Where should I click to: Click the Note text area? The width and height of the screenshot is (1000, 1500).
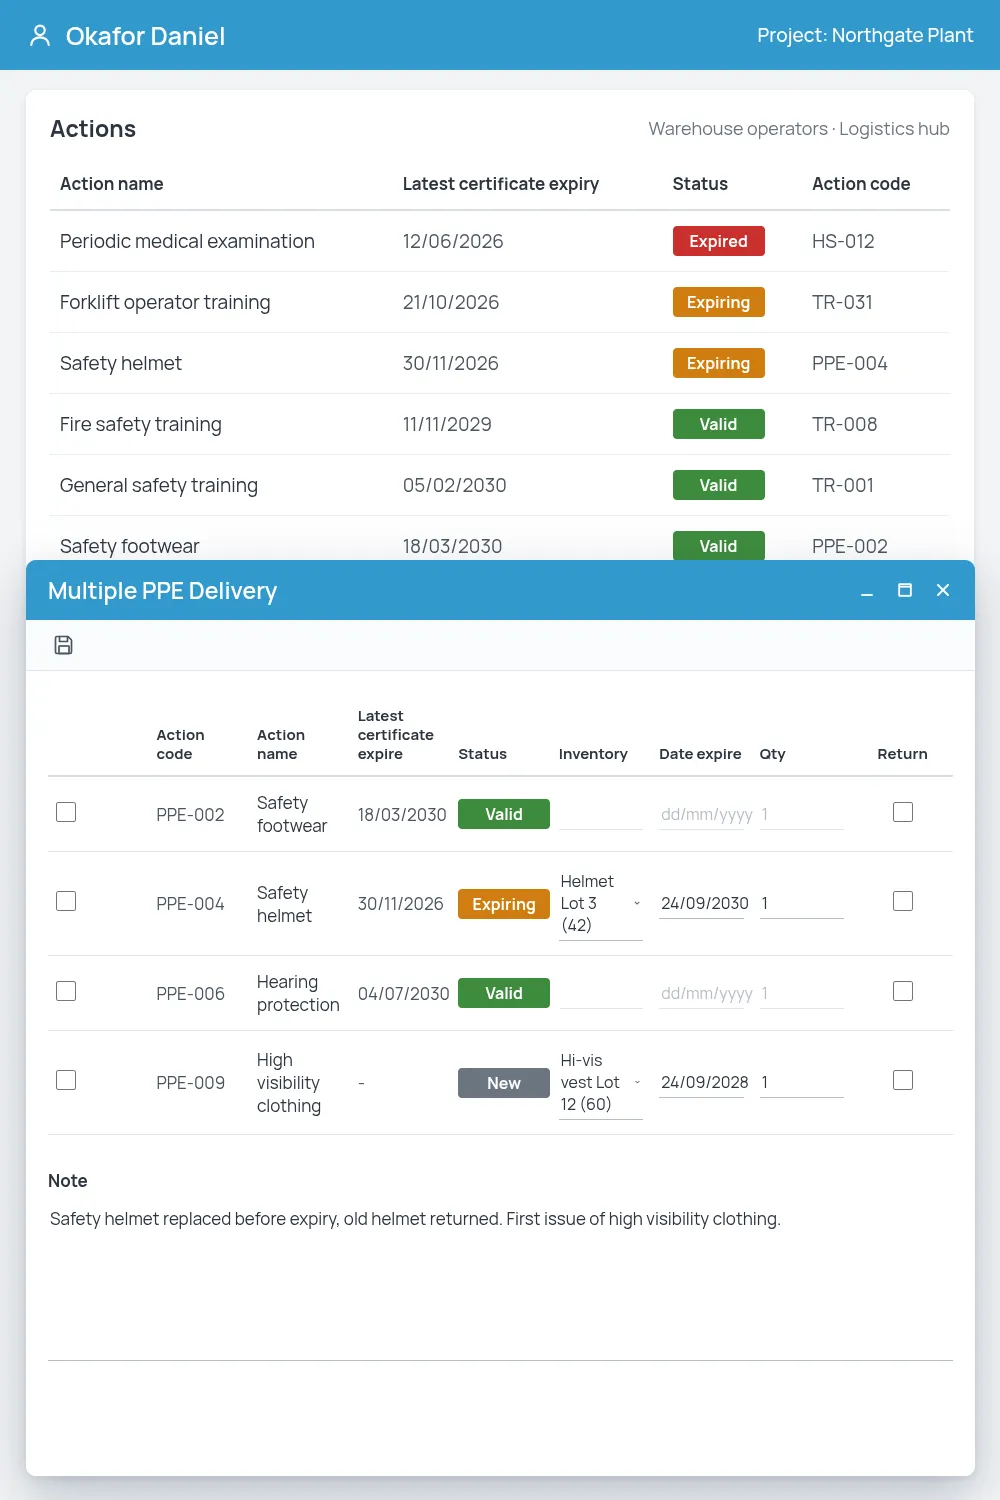pyautogui.click(x=500, y=1280)
